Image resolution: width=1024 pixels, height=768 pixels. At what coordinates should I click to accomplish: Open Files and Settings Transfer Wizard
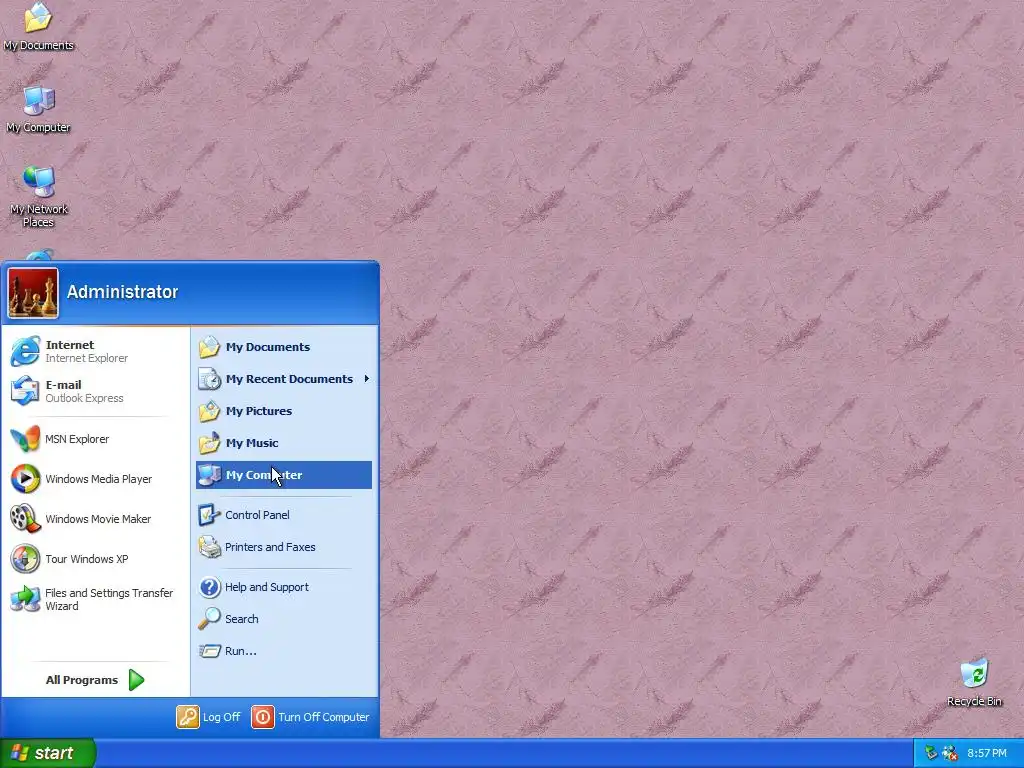pyautogui.click(x=95, y=599)
